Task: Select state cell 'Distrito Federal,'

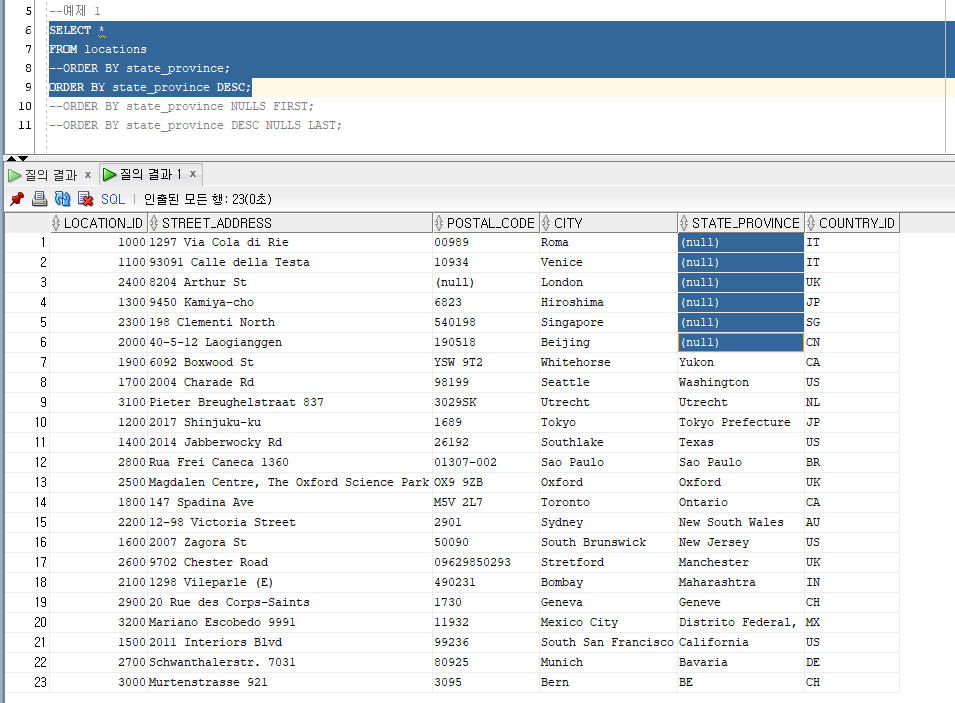Action: (x=741, y=623)
